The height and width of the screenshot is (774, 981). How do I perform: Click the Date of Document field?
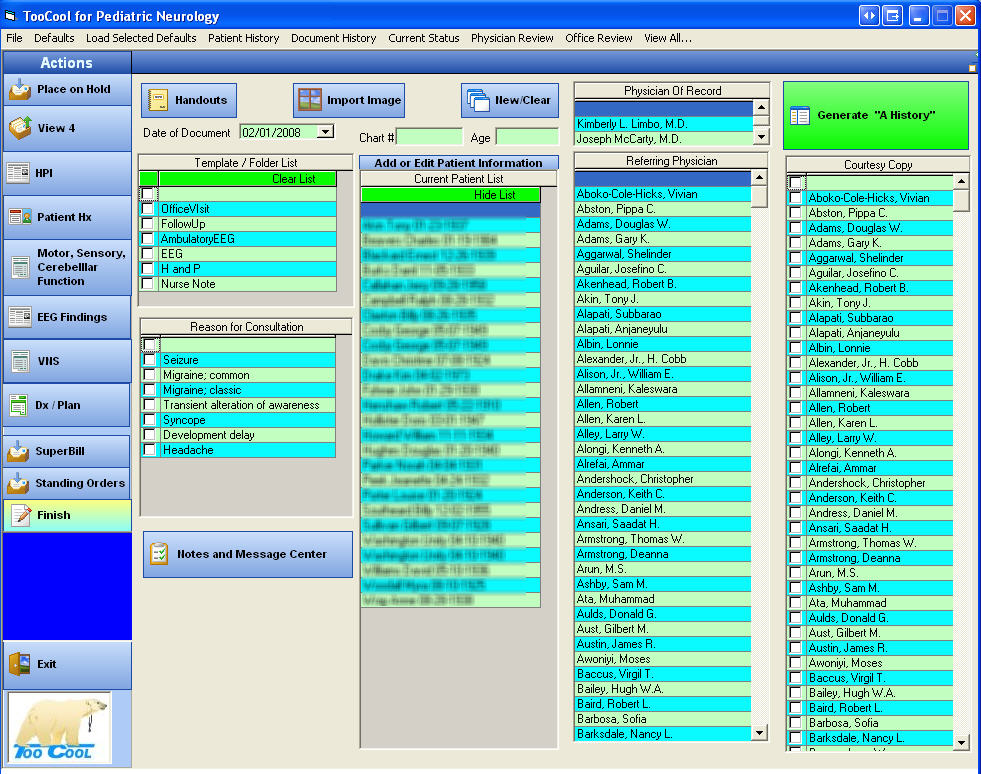click(x=279, y=133)
